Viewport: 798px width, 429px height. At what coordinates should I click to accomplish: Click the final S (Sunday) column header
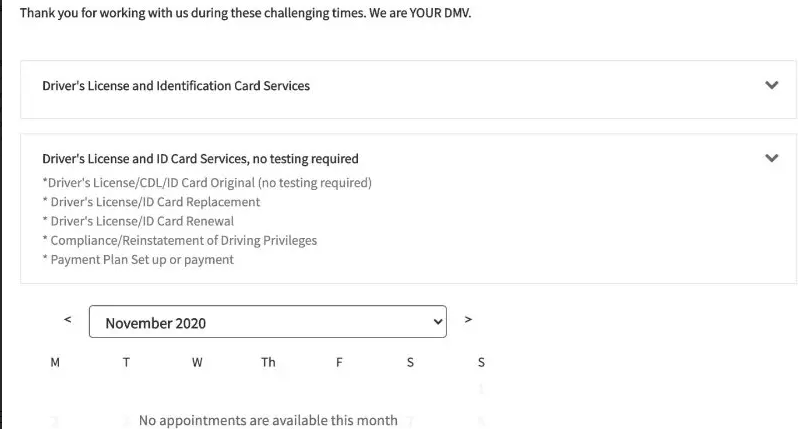coord(481,363)
